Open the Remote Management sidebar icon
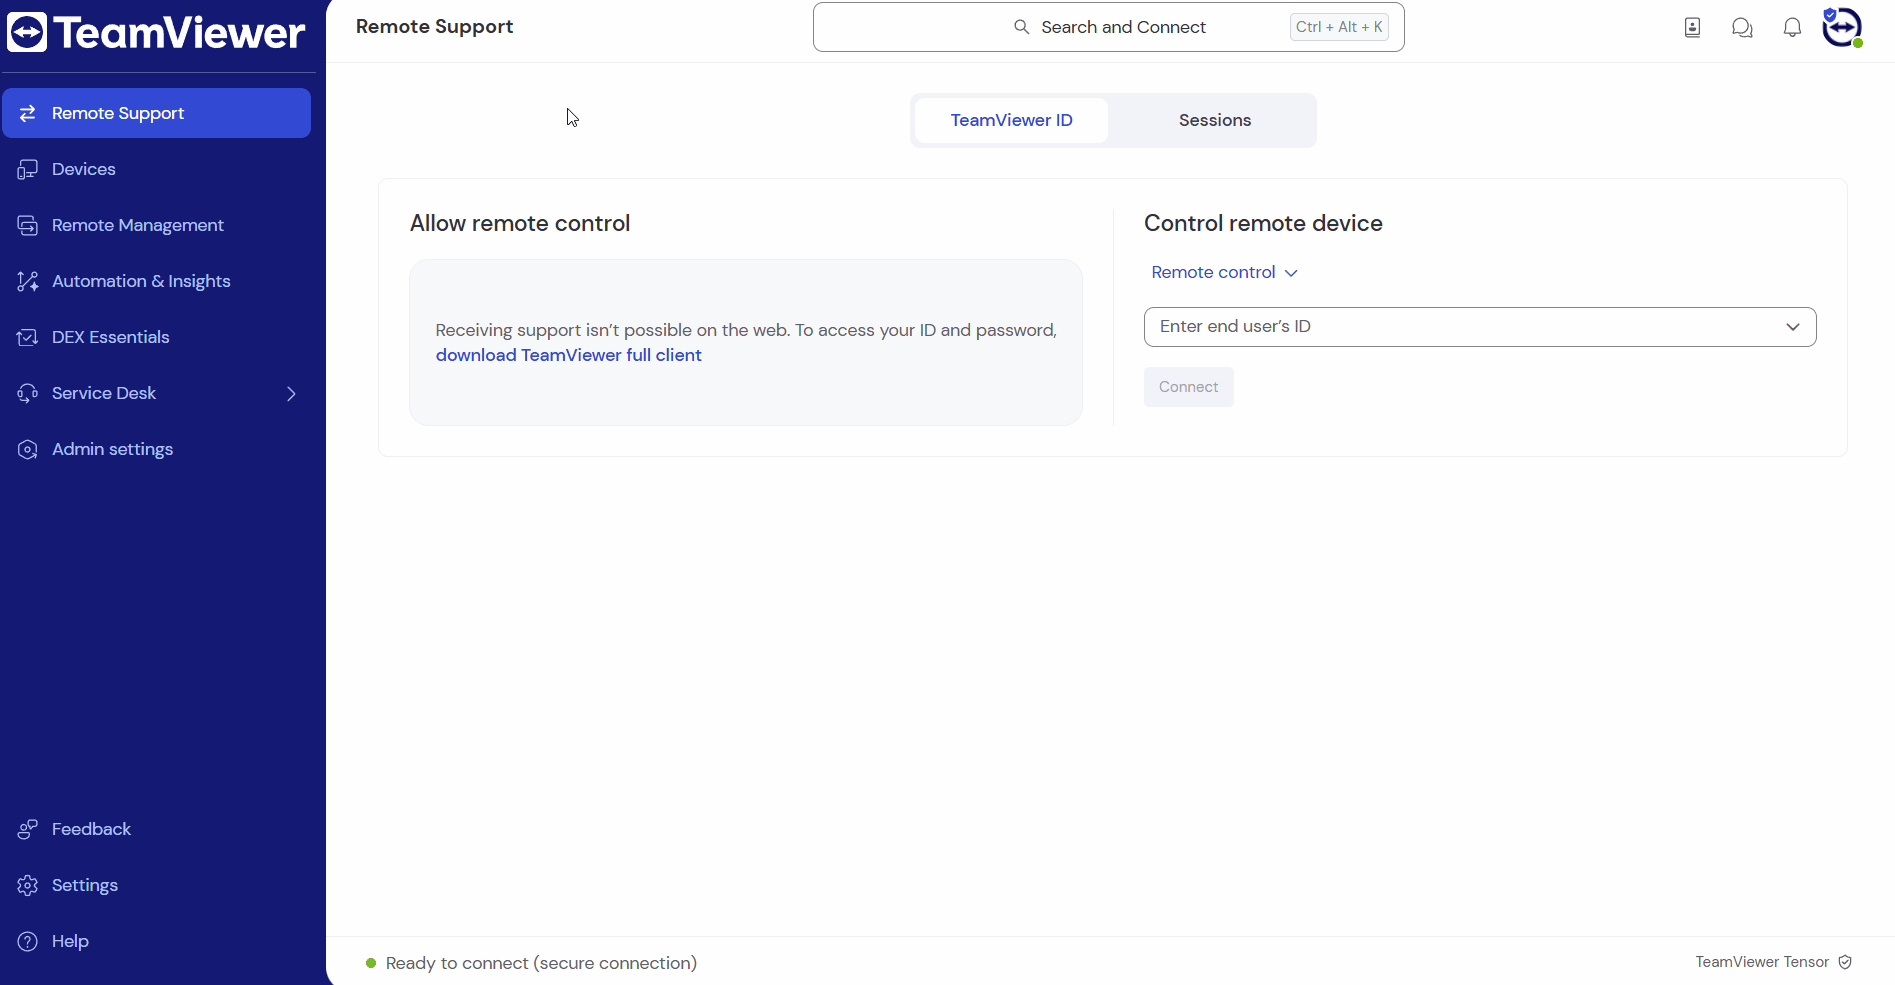The height and width of the screenshot is (985, 1895). (28, 226)
